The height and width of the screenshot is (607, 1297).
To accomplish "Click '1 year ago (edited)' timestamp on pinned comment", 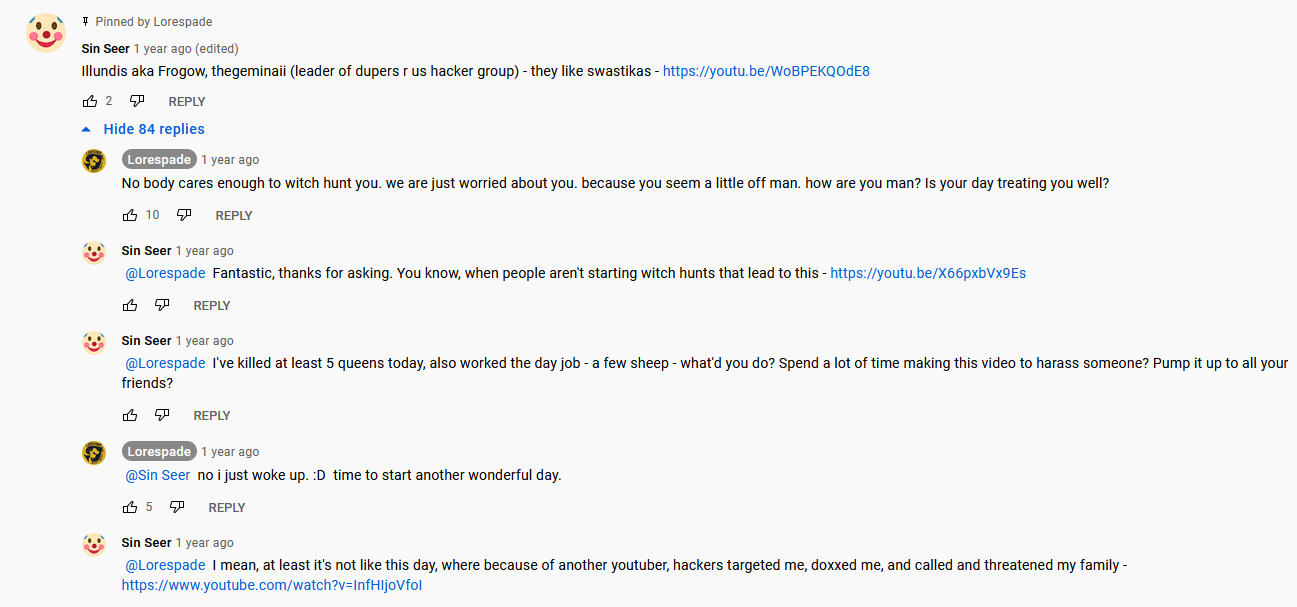I will 186,48.
